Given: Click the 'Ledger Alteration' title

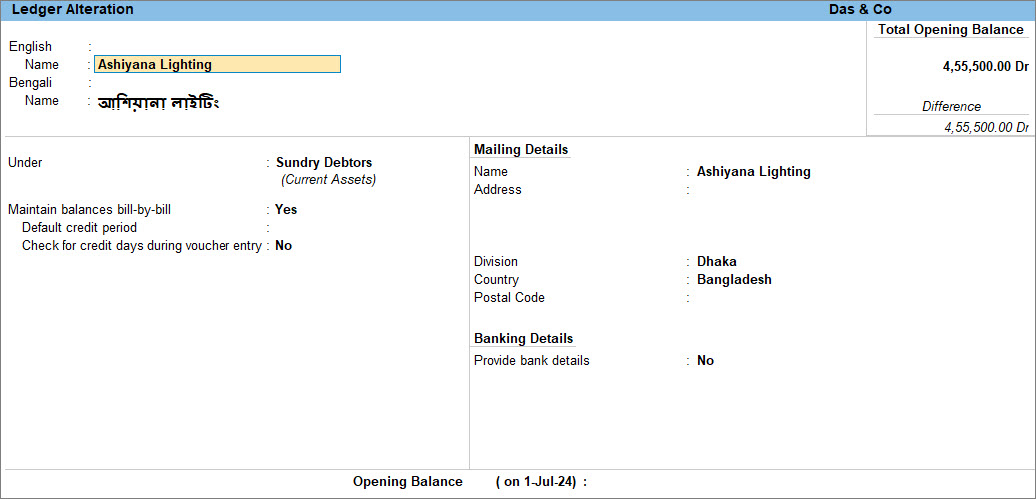Looking at the screenshot, I should (73, 9).
